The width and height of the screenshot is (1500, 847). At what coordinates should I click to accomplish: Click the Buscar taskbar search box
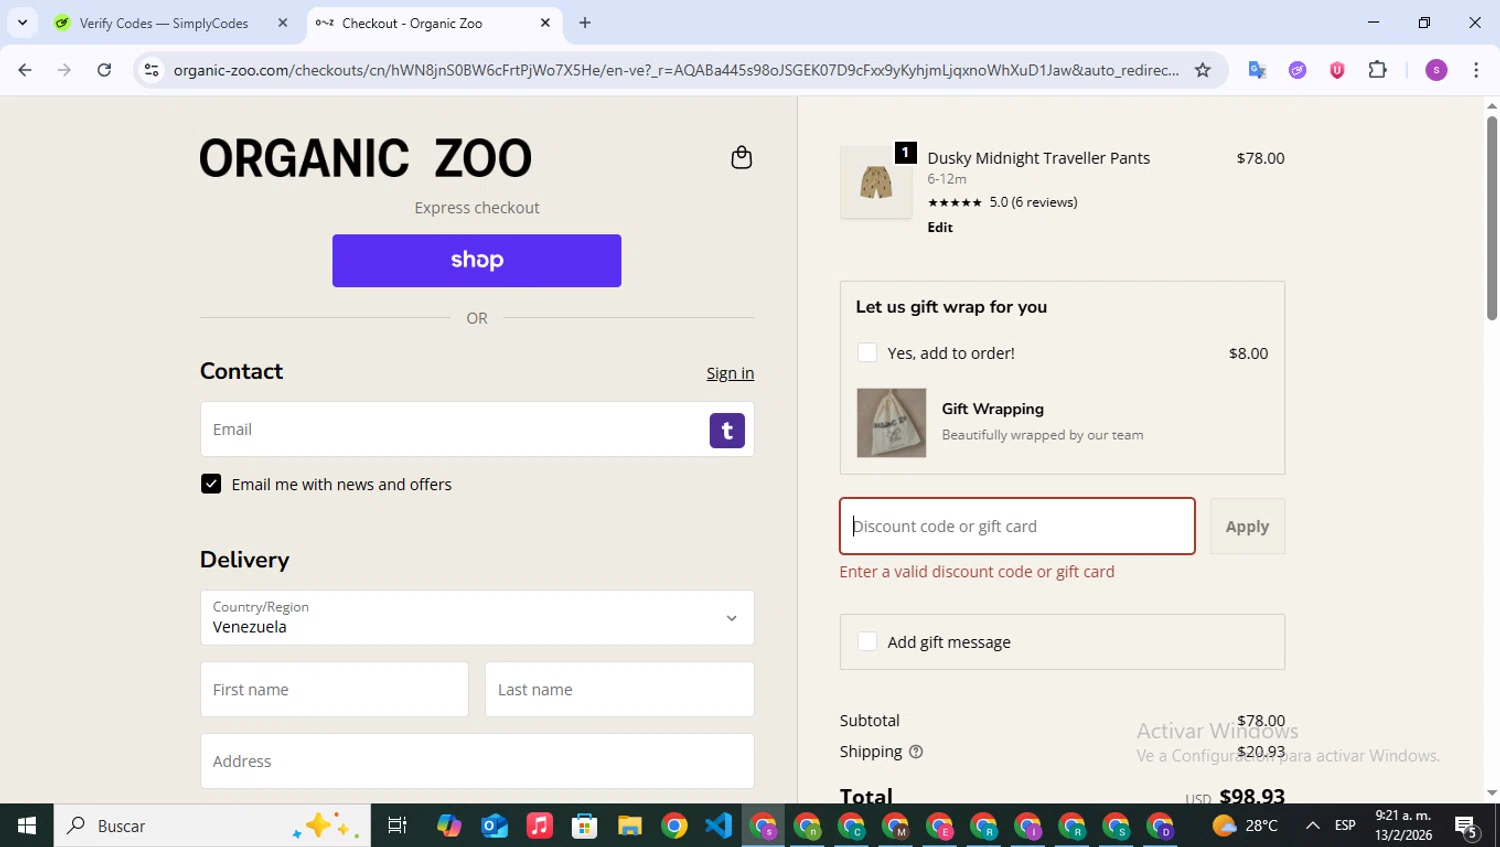[212, 826]
